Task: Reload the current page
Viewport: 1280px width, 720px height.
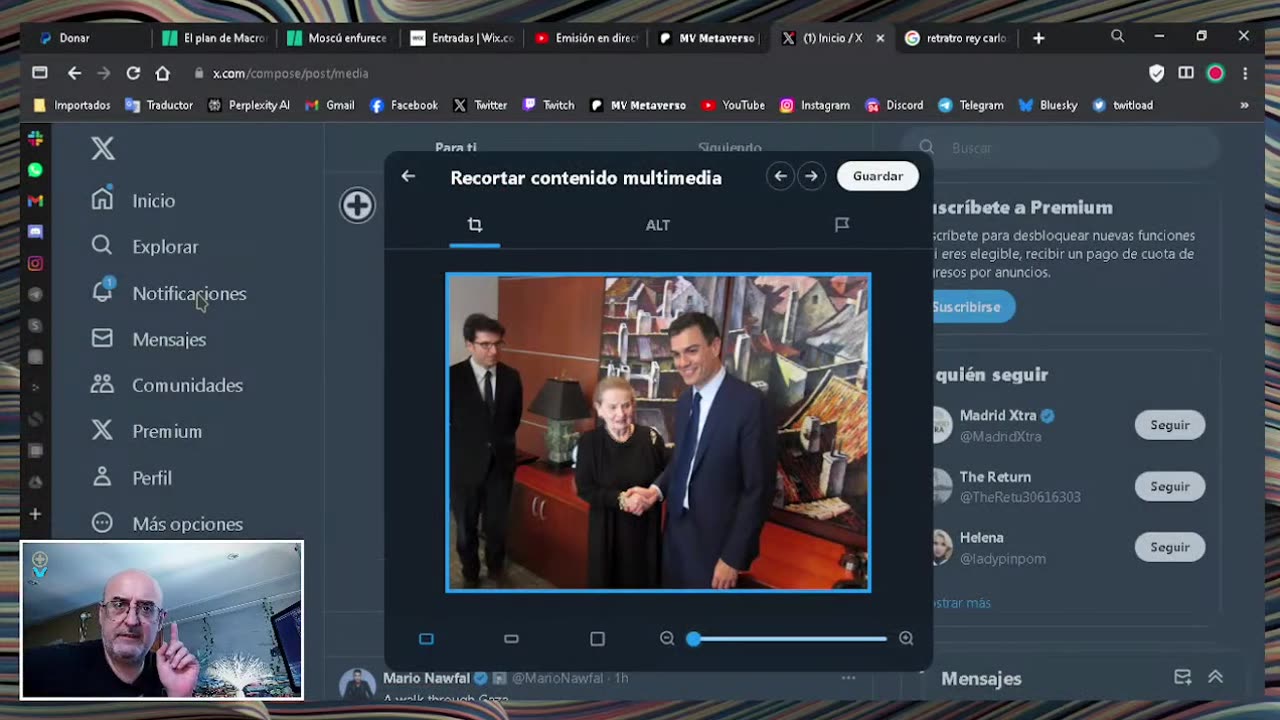Action: point(133,73)
